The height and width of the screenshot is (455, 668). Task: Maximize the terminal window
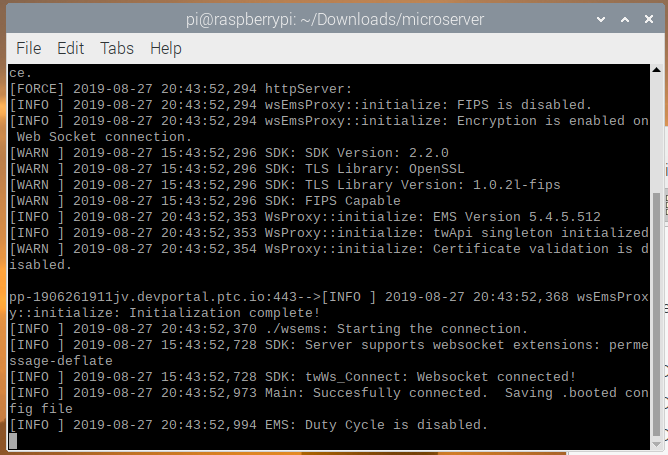click(624, 17)
